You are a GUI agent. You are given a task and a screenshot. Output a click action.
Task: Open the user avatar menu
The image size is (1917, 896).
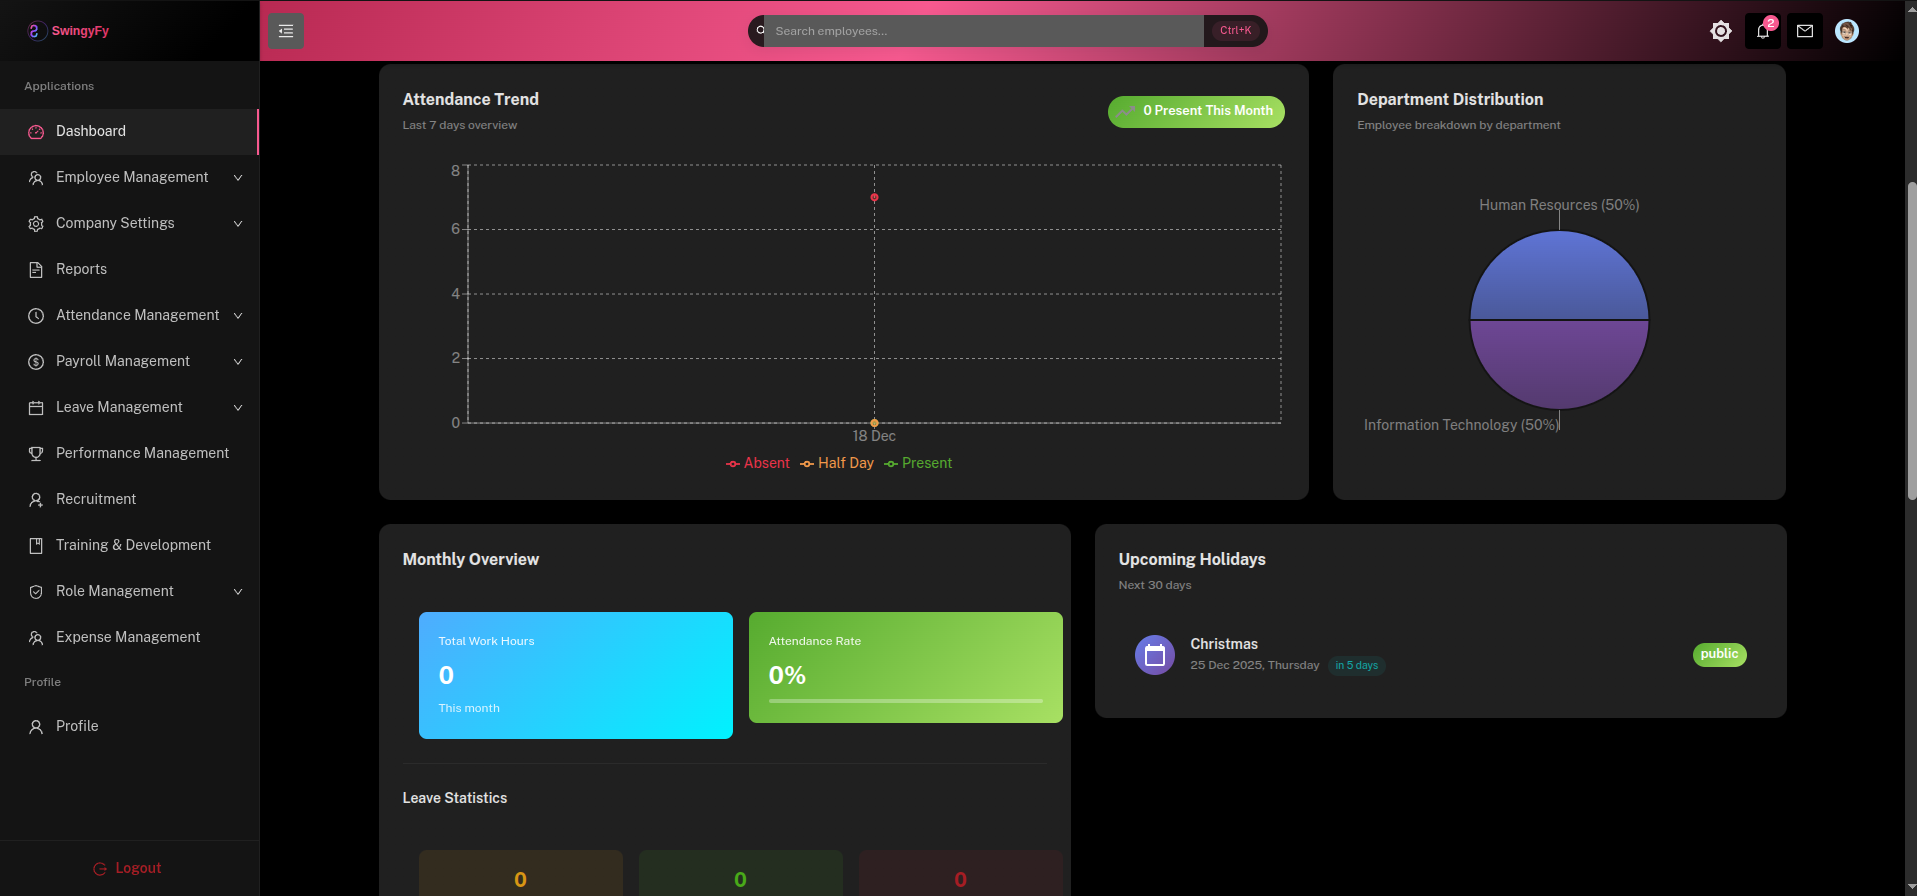click(1846, 31)
